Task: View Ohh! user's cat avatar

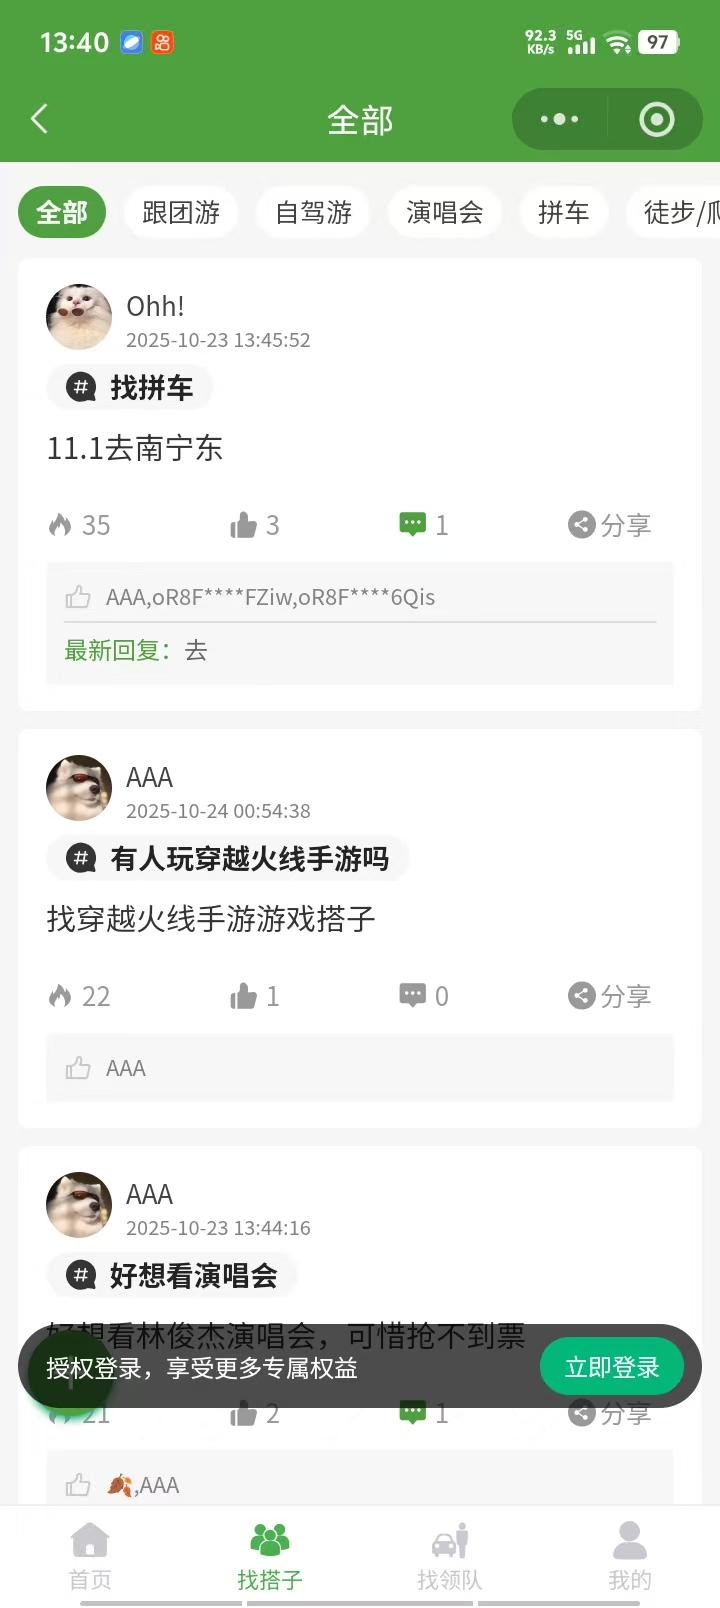Action: pos(79,317)
